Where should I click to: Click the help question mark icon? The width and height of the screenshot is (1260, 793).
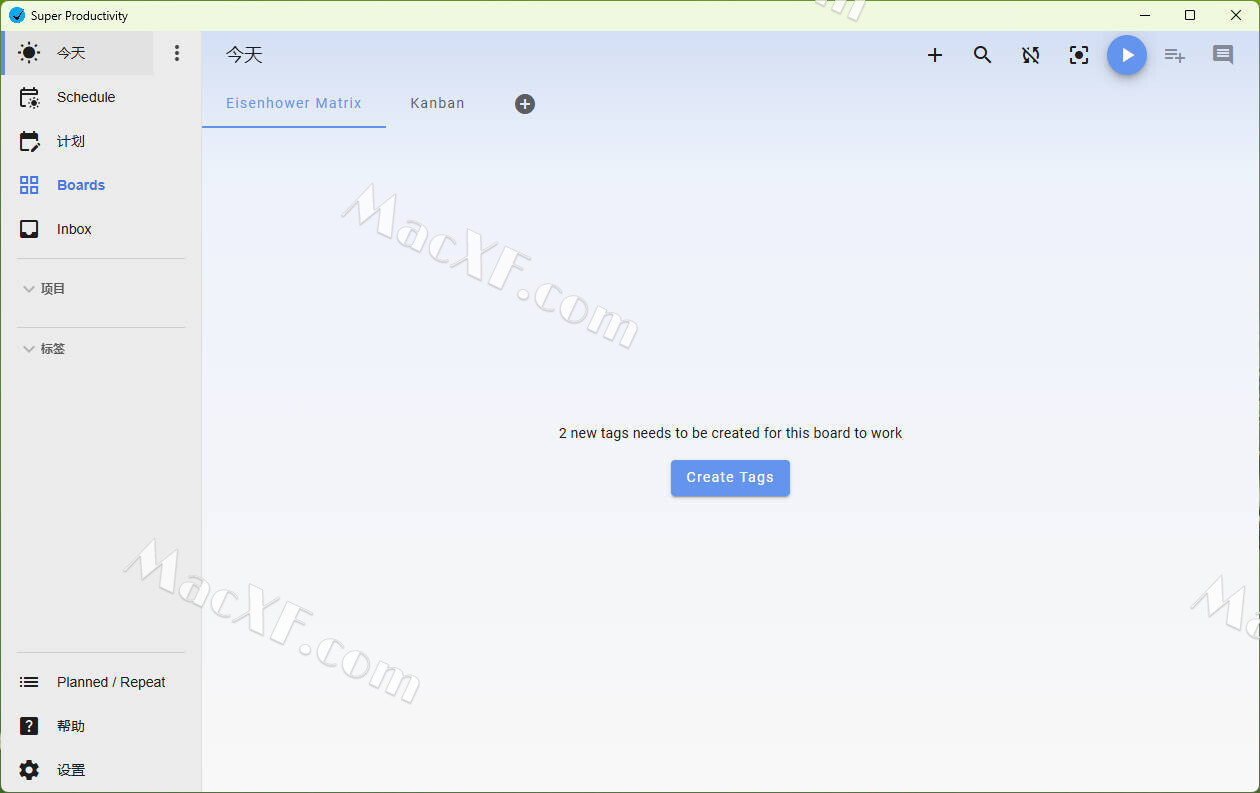point(29,726)
